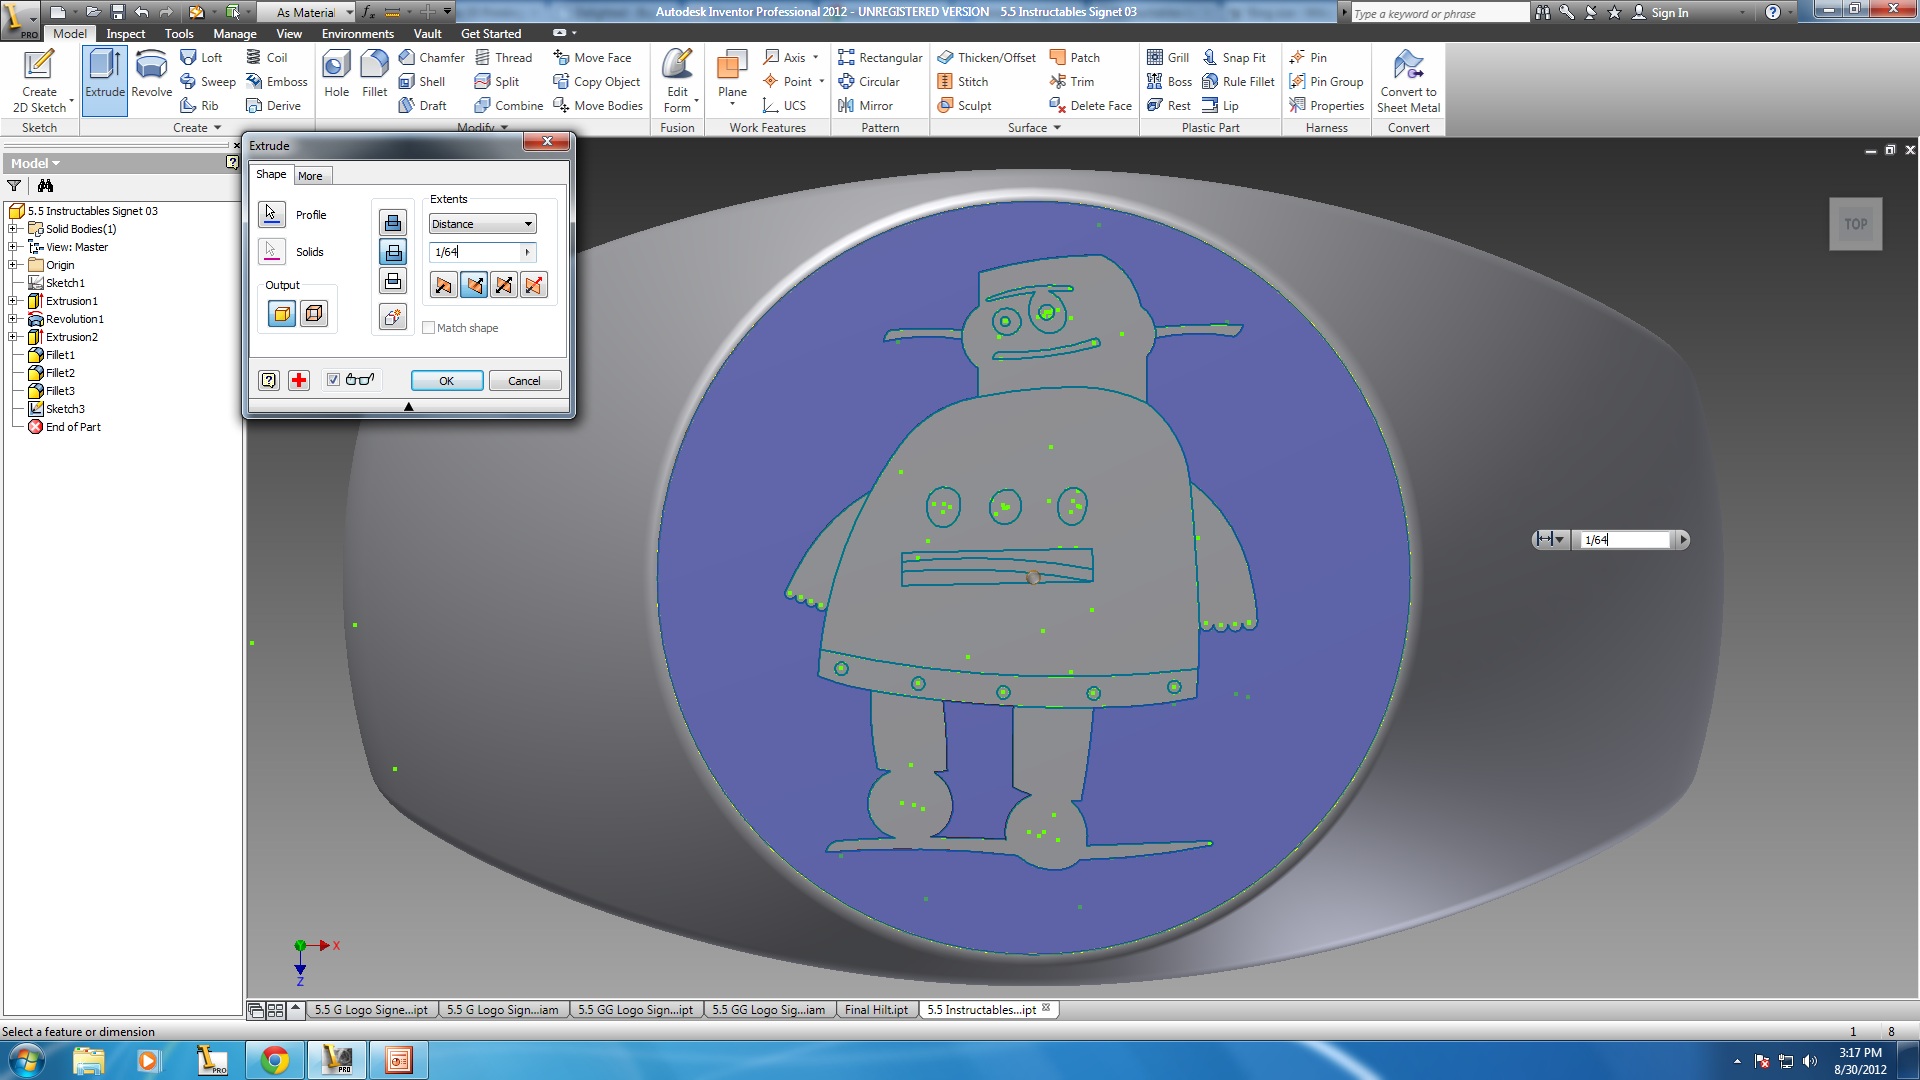Screen dimensions: 1920x1080
Task: Click the Create 2D Sketch tool
Action: point(39,81)
